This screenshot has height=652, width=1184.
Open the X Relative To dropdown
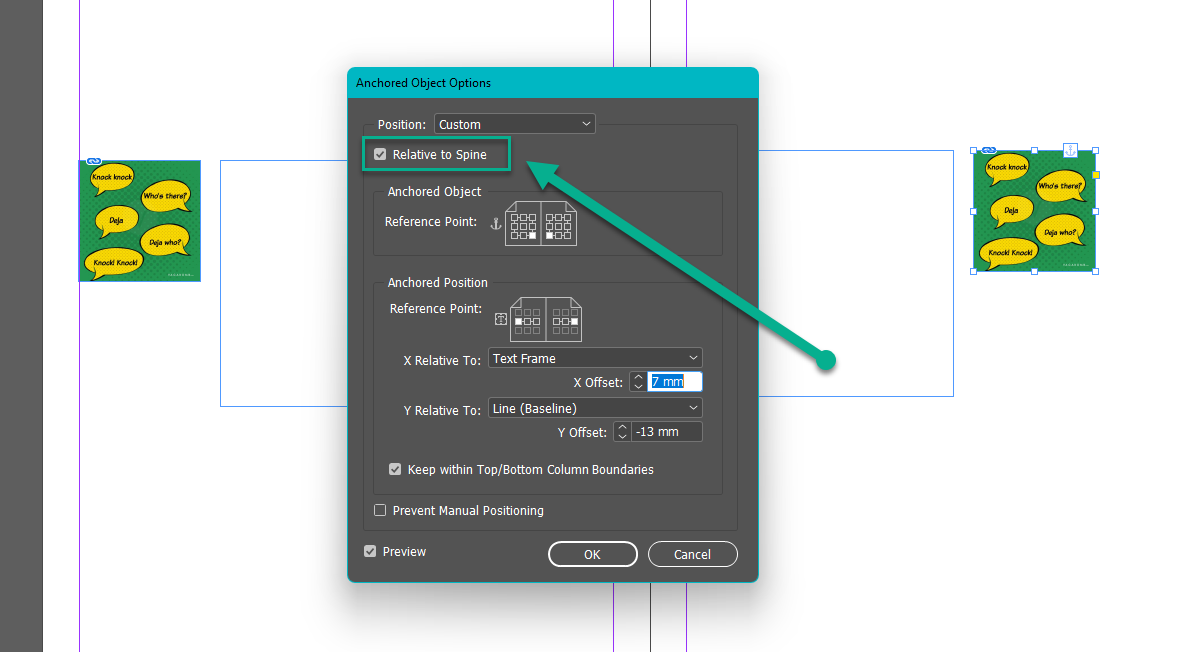click(595, 357)
